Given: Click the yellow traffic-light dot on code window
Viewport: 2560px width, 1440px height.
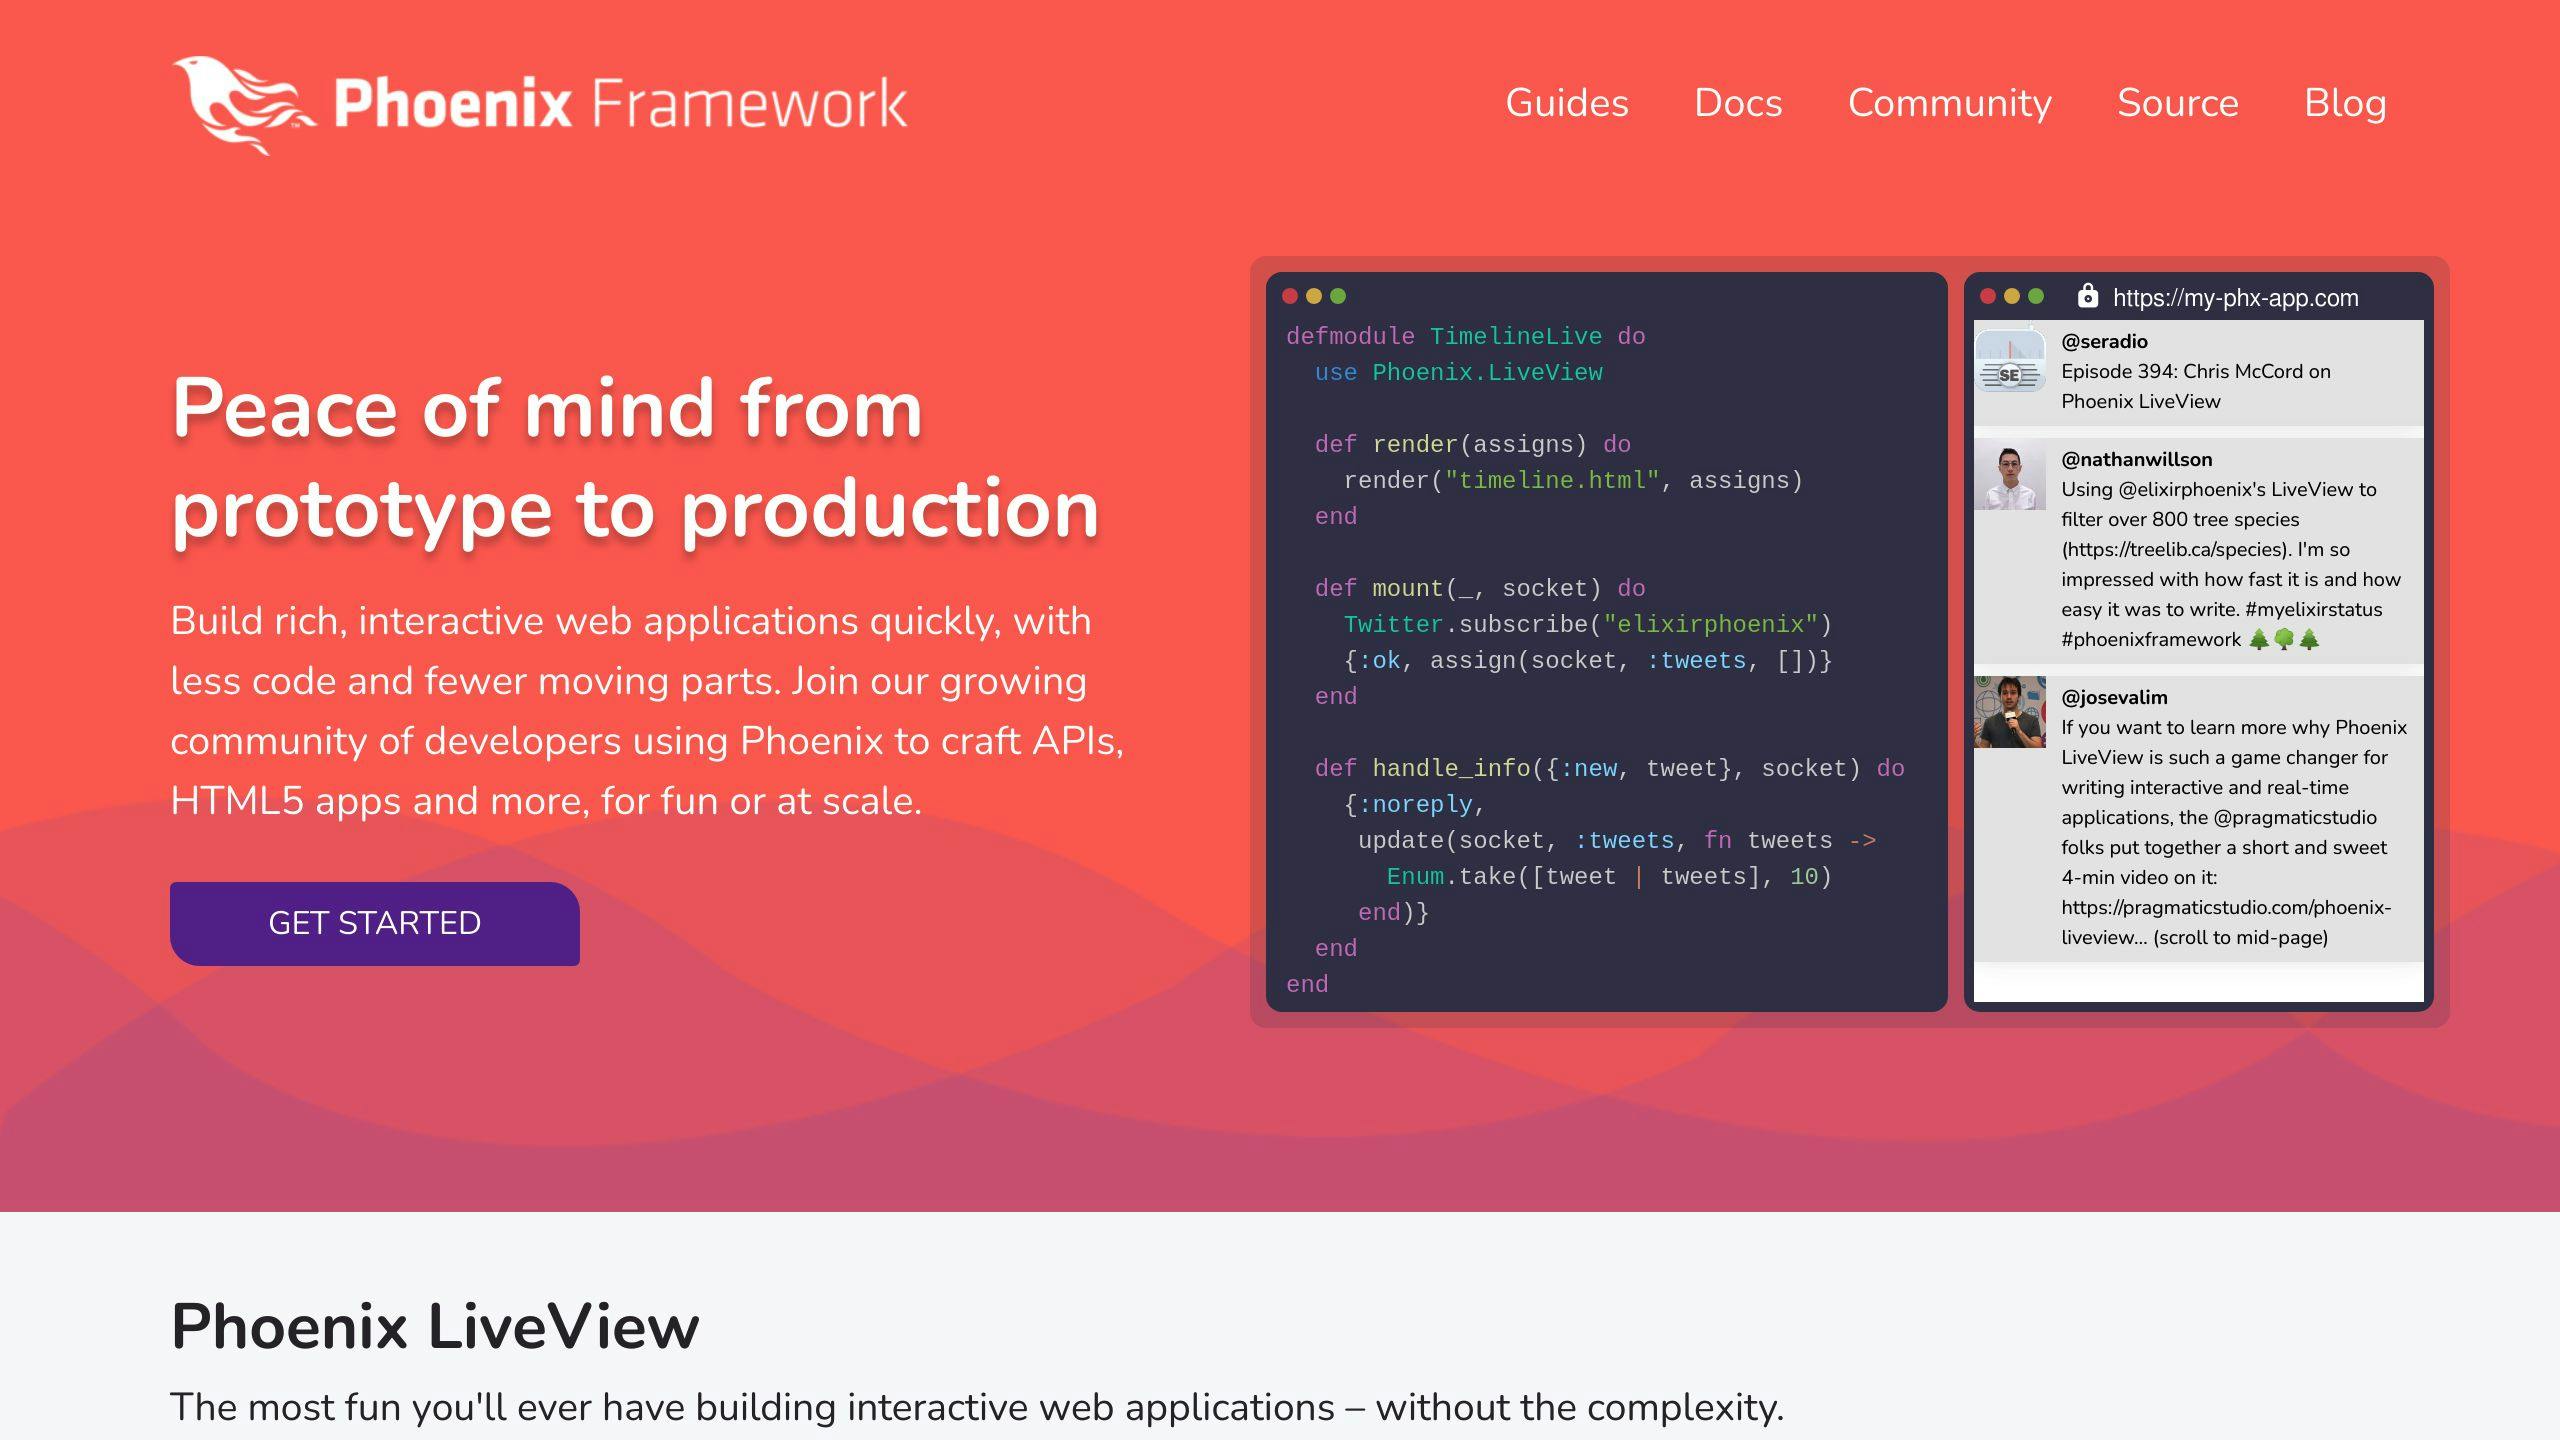Looking at the screenshot, I should (1313, 296).
